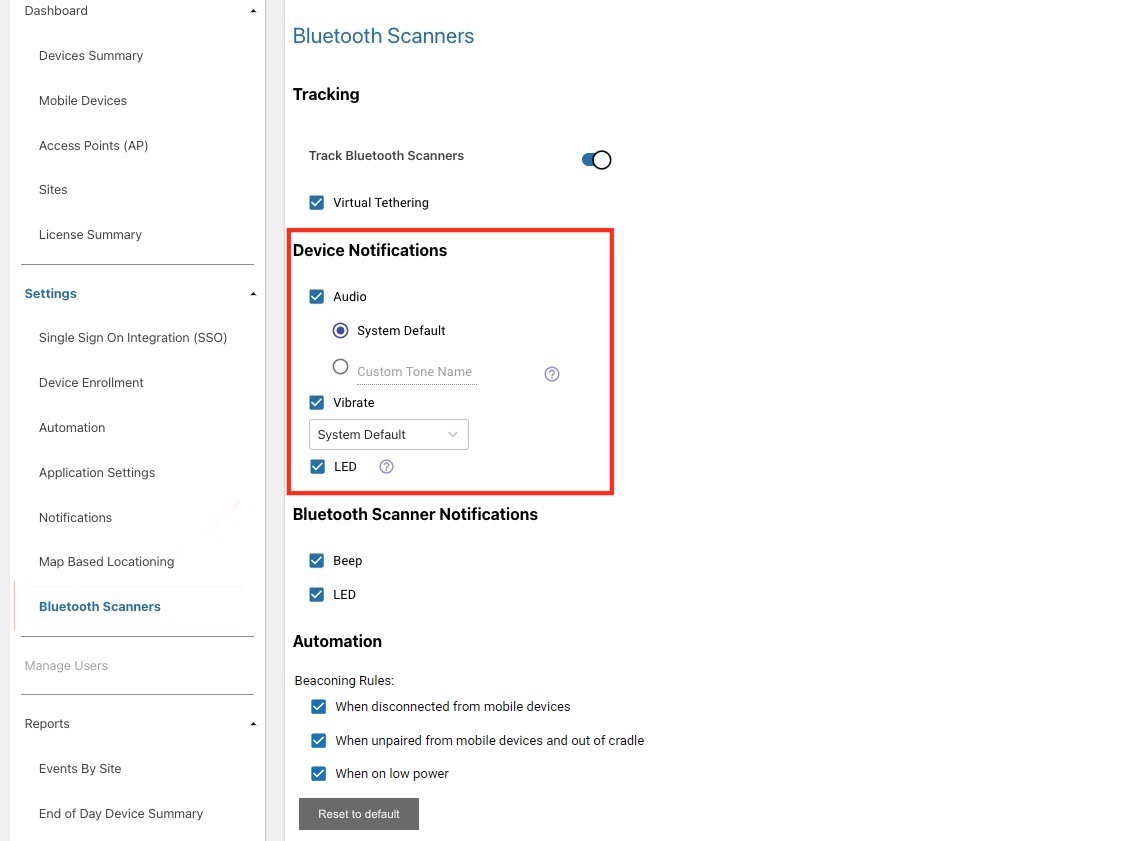
Task: Click Custom Tone Name input field
Action: 417,372
